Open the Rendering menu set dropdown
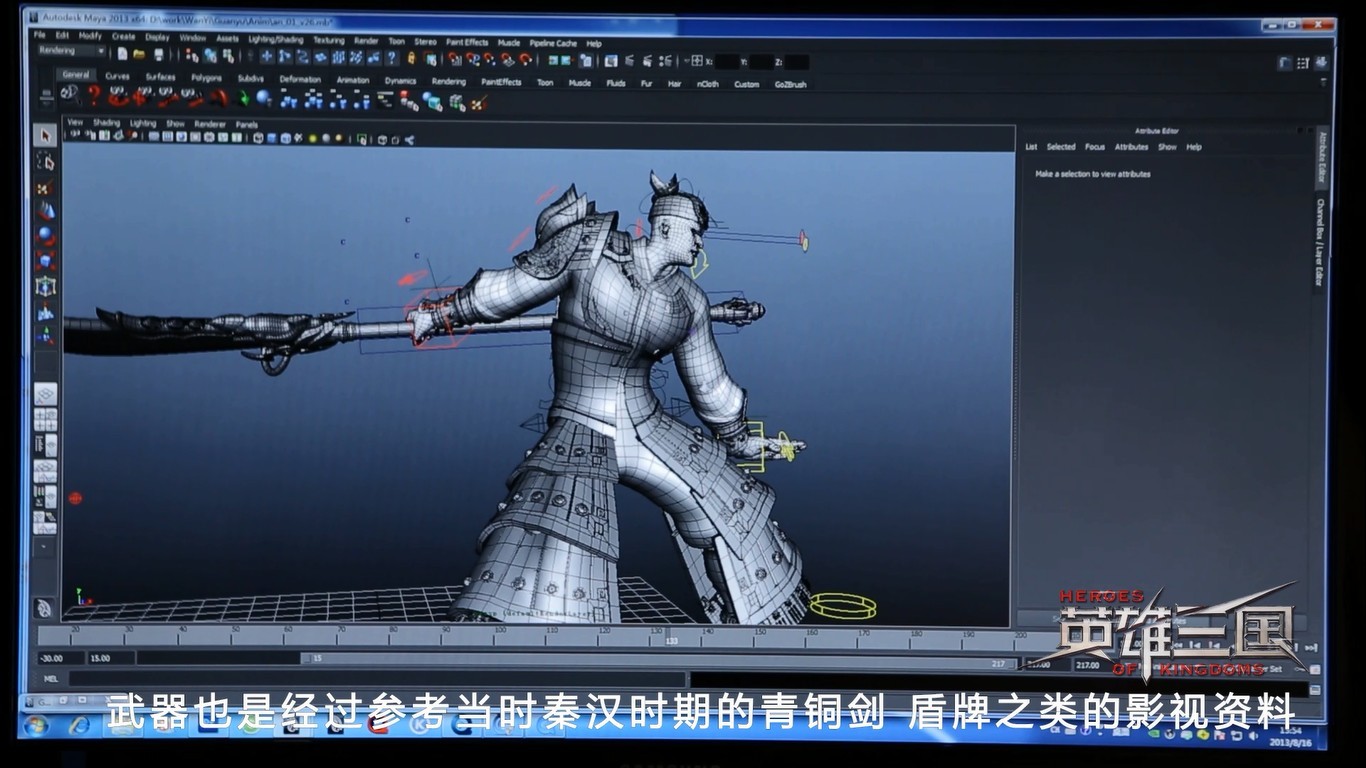The width and height of the screenshot is (1366, 768). click(x=70, y=50)
